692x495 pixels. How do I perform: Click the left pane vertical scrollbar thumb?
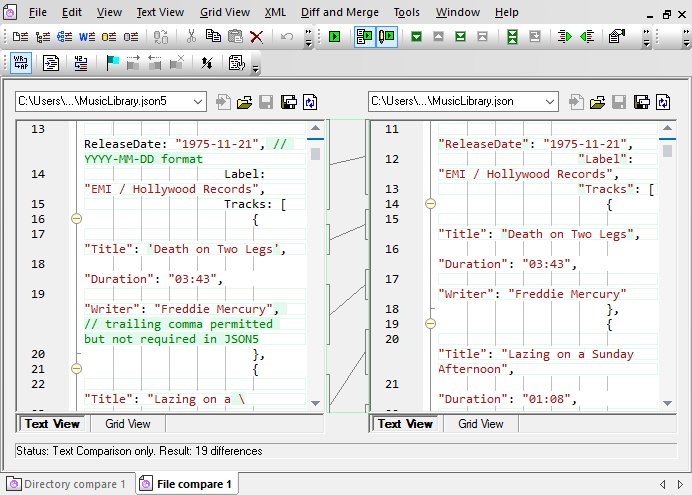tap(316, 154)
